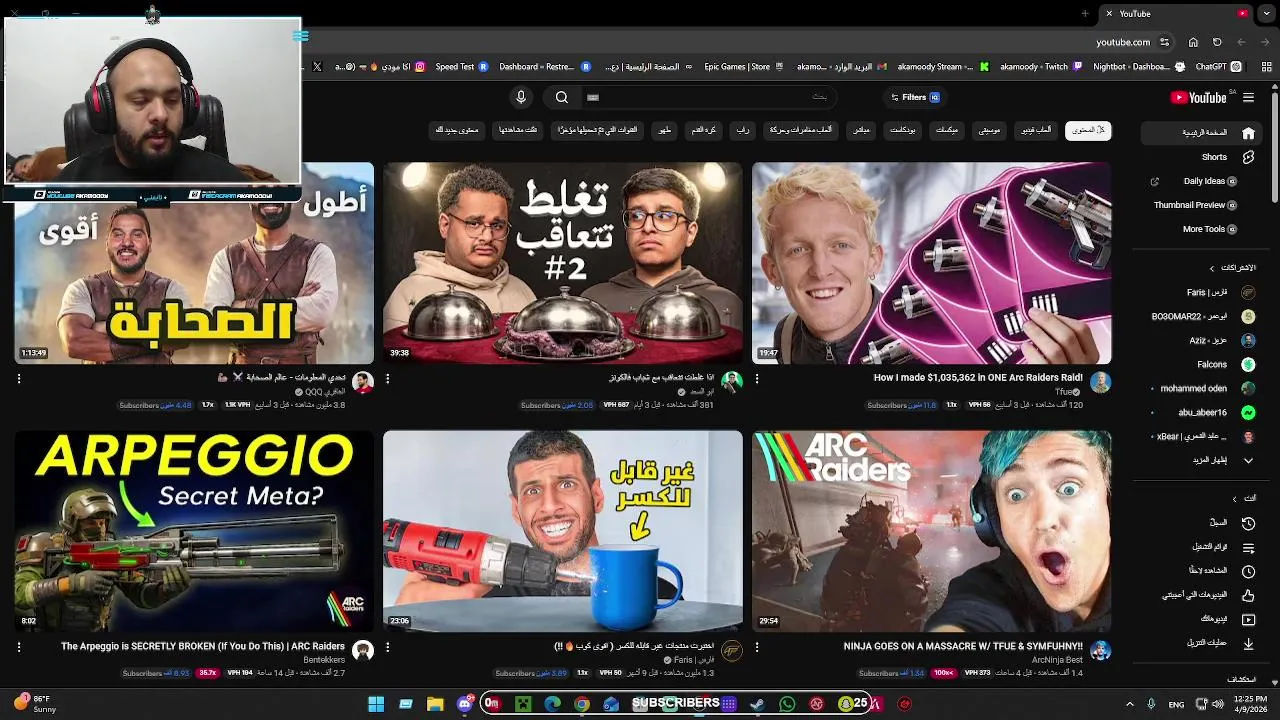Reload the page with refresh icon

[1217, 42]
